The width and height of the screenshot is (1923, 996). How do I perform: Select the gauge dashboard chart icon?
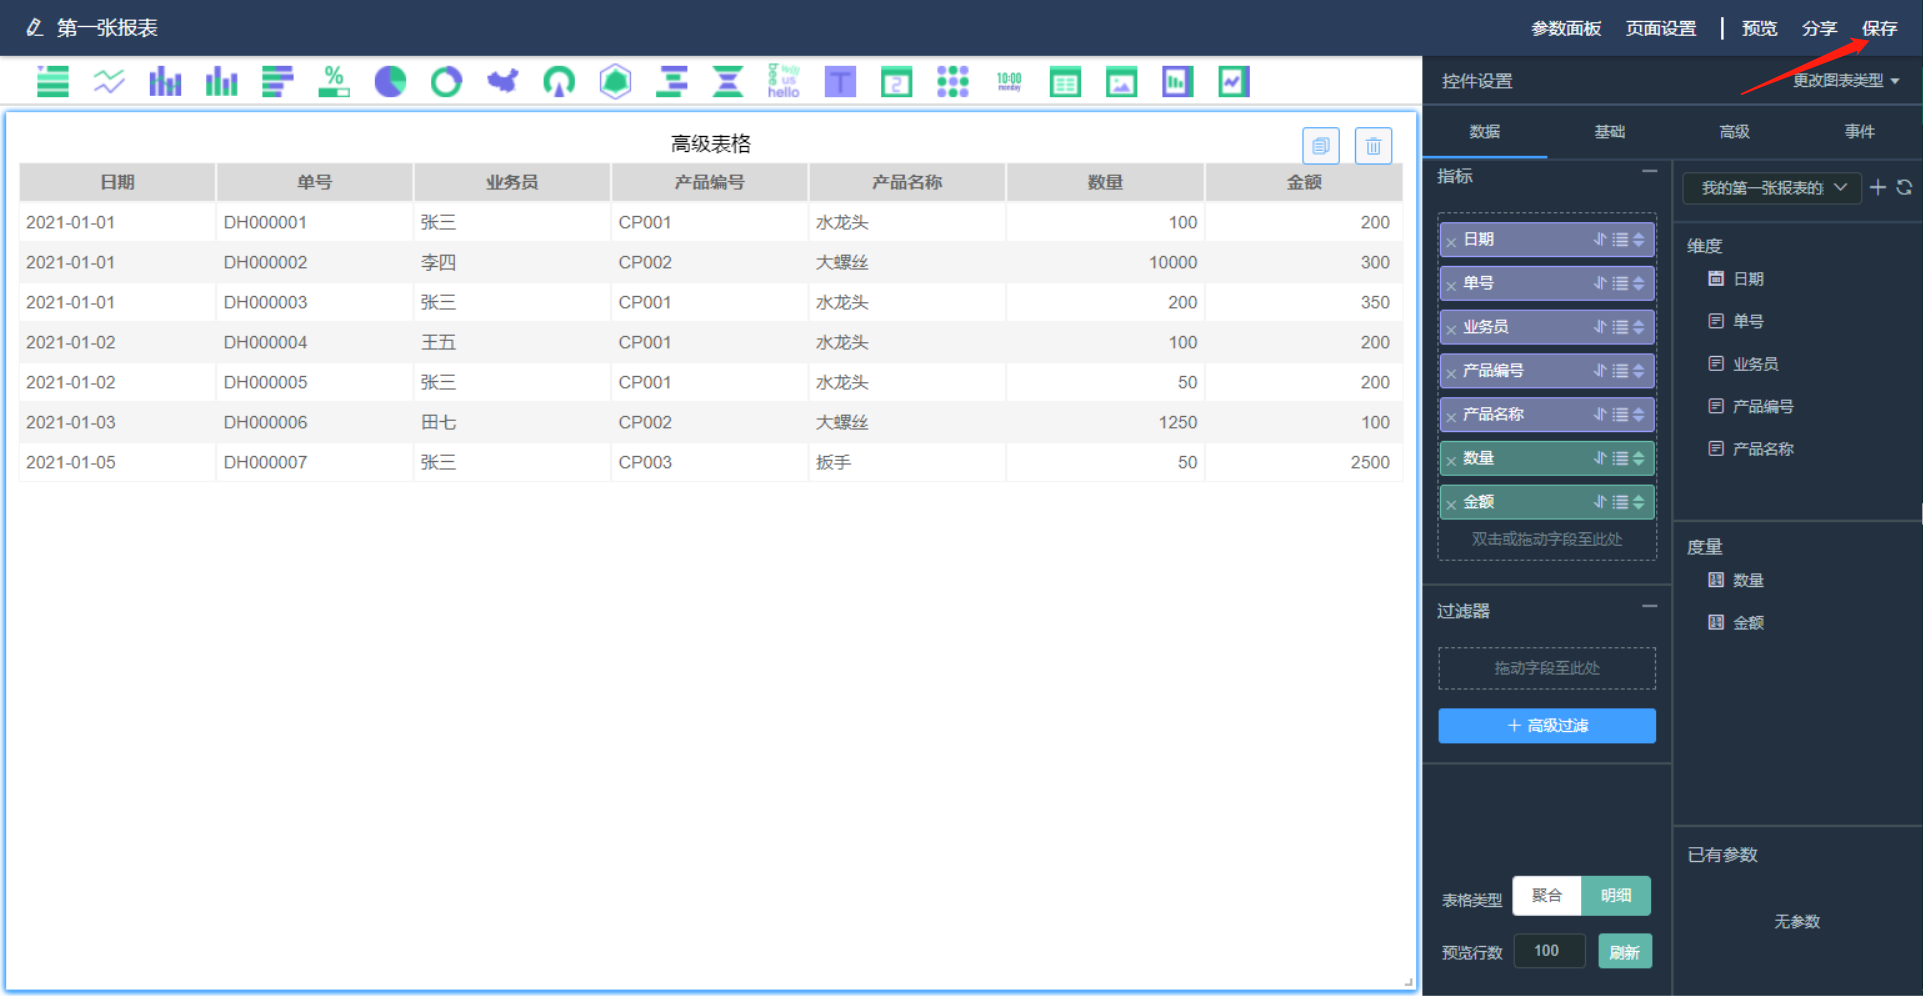click(x=559, y=81)
